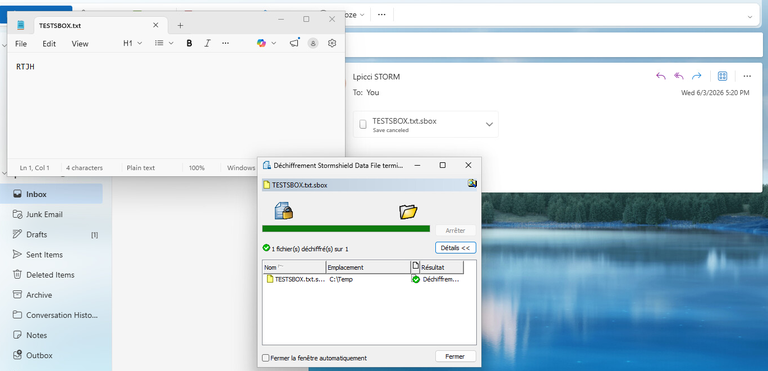Reply all to the Lpicci STORM email
Viewport: 768px width, 371px height.
[679, 76]
